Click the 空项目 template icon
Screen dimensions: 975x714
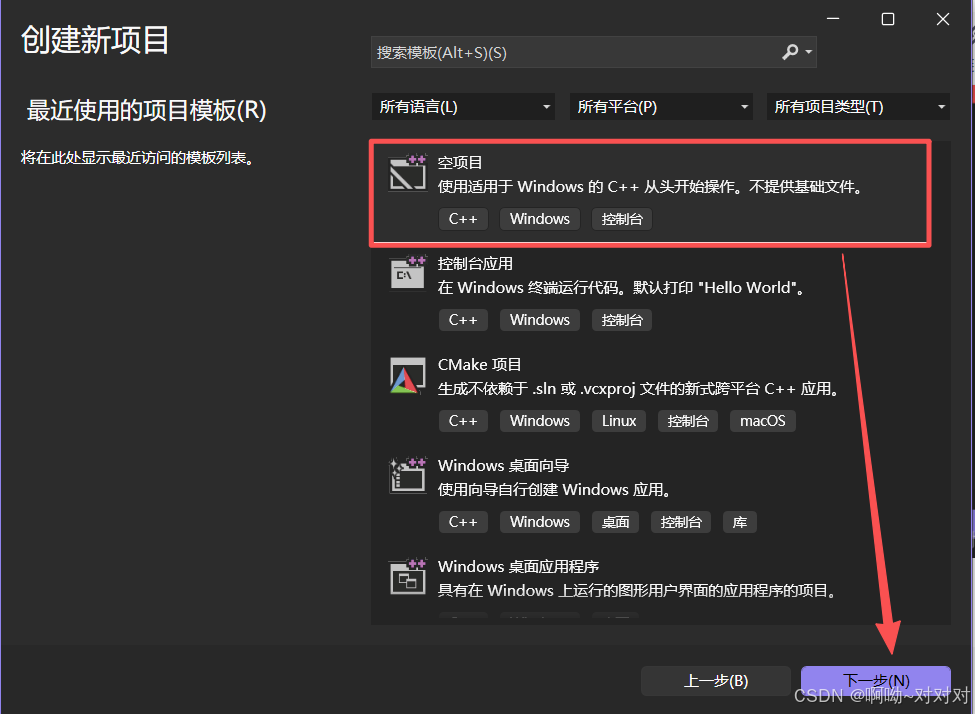tap(408, 173)
